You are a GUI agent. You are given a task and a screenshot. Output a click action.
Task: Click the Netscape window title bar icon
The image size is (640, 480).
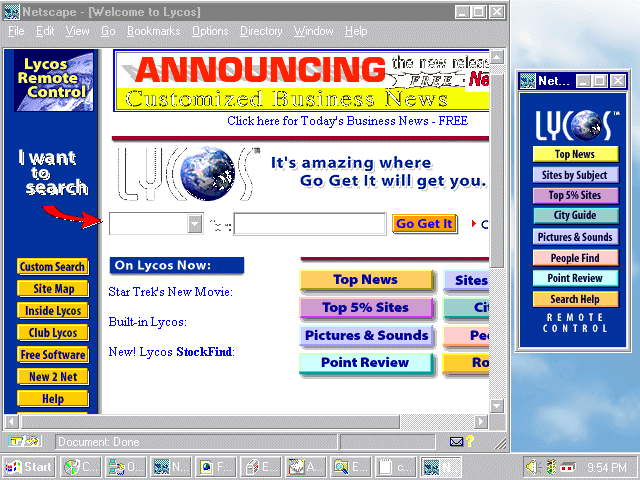click(x=13, y=11)
